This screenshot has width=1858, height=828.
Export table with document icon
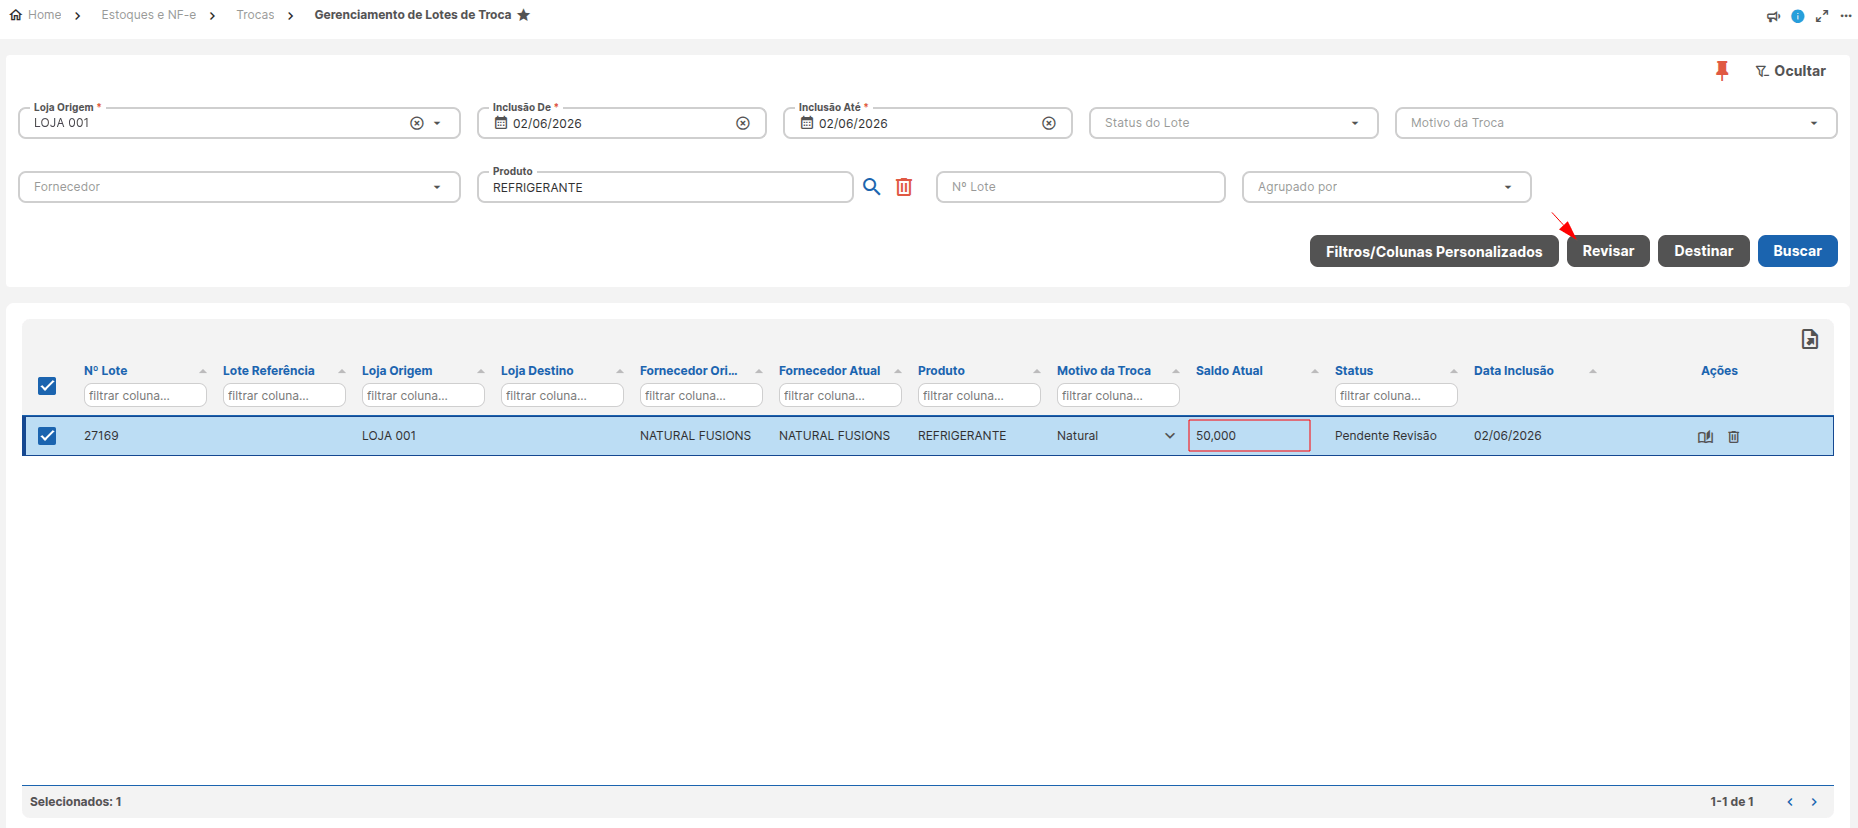[1810, 339]
